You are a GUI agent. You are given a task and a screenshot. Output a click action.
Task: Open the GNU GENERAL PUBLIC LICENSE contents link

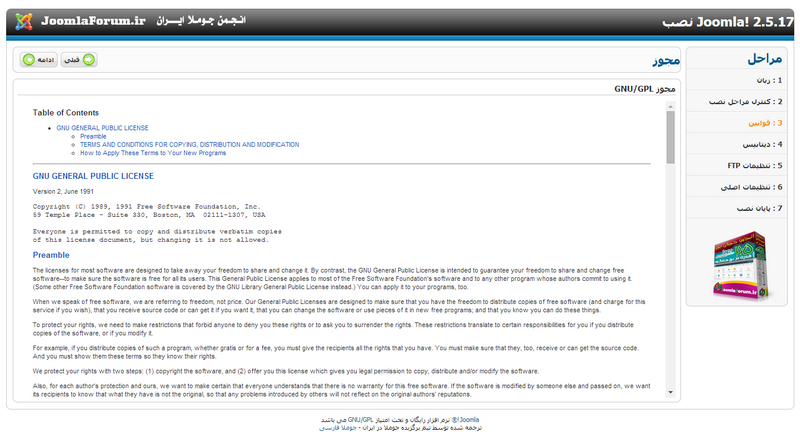102,128
